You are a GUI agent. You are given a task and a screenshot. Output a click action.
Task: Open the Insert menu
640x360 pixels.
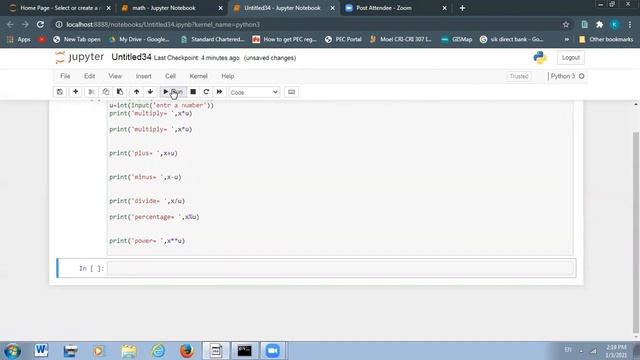[x=144, y=76]
